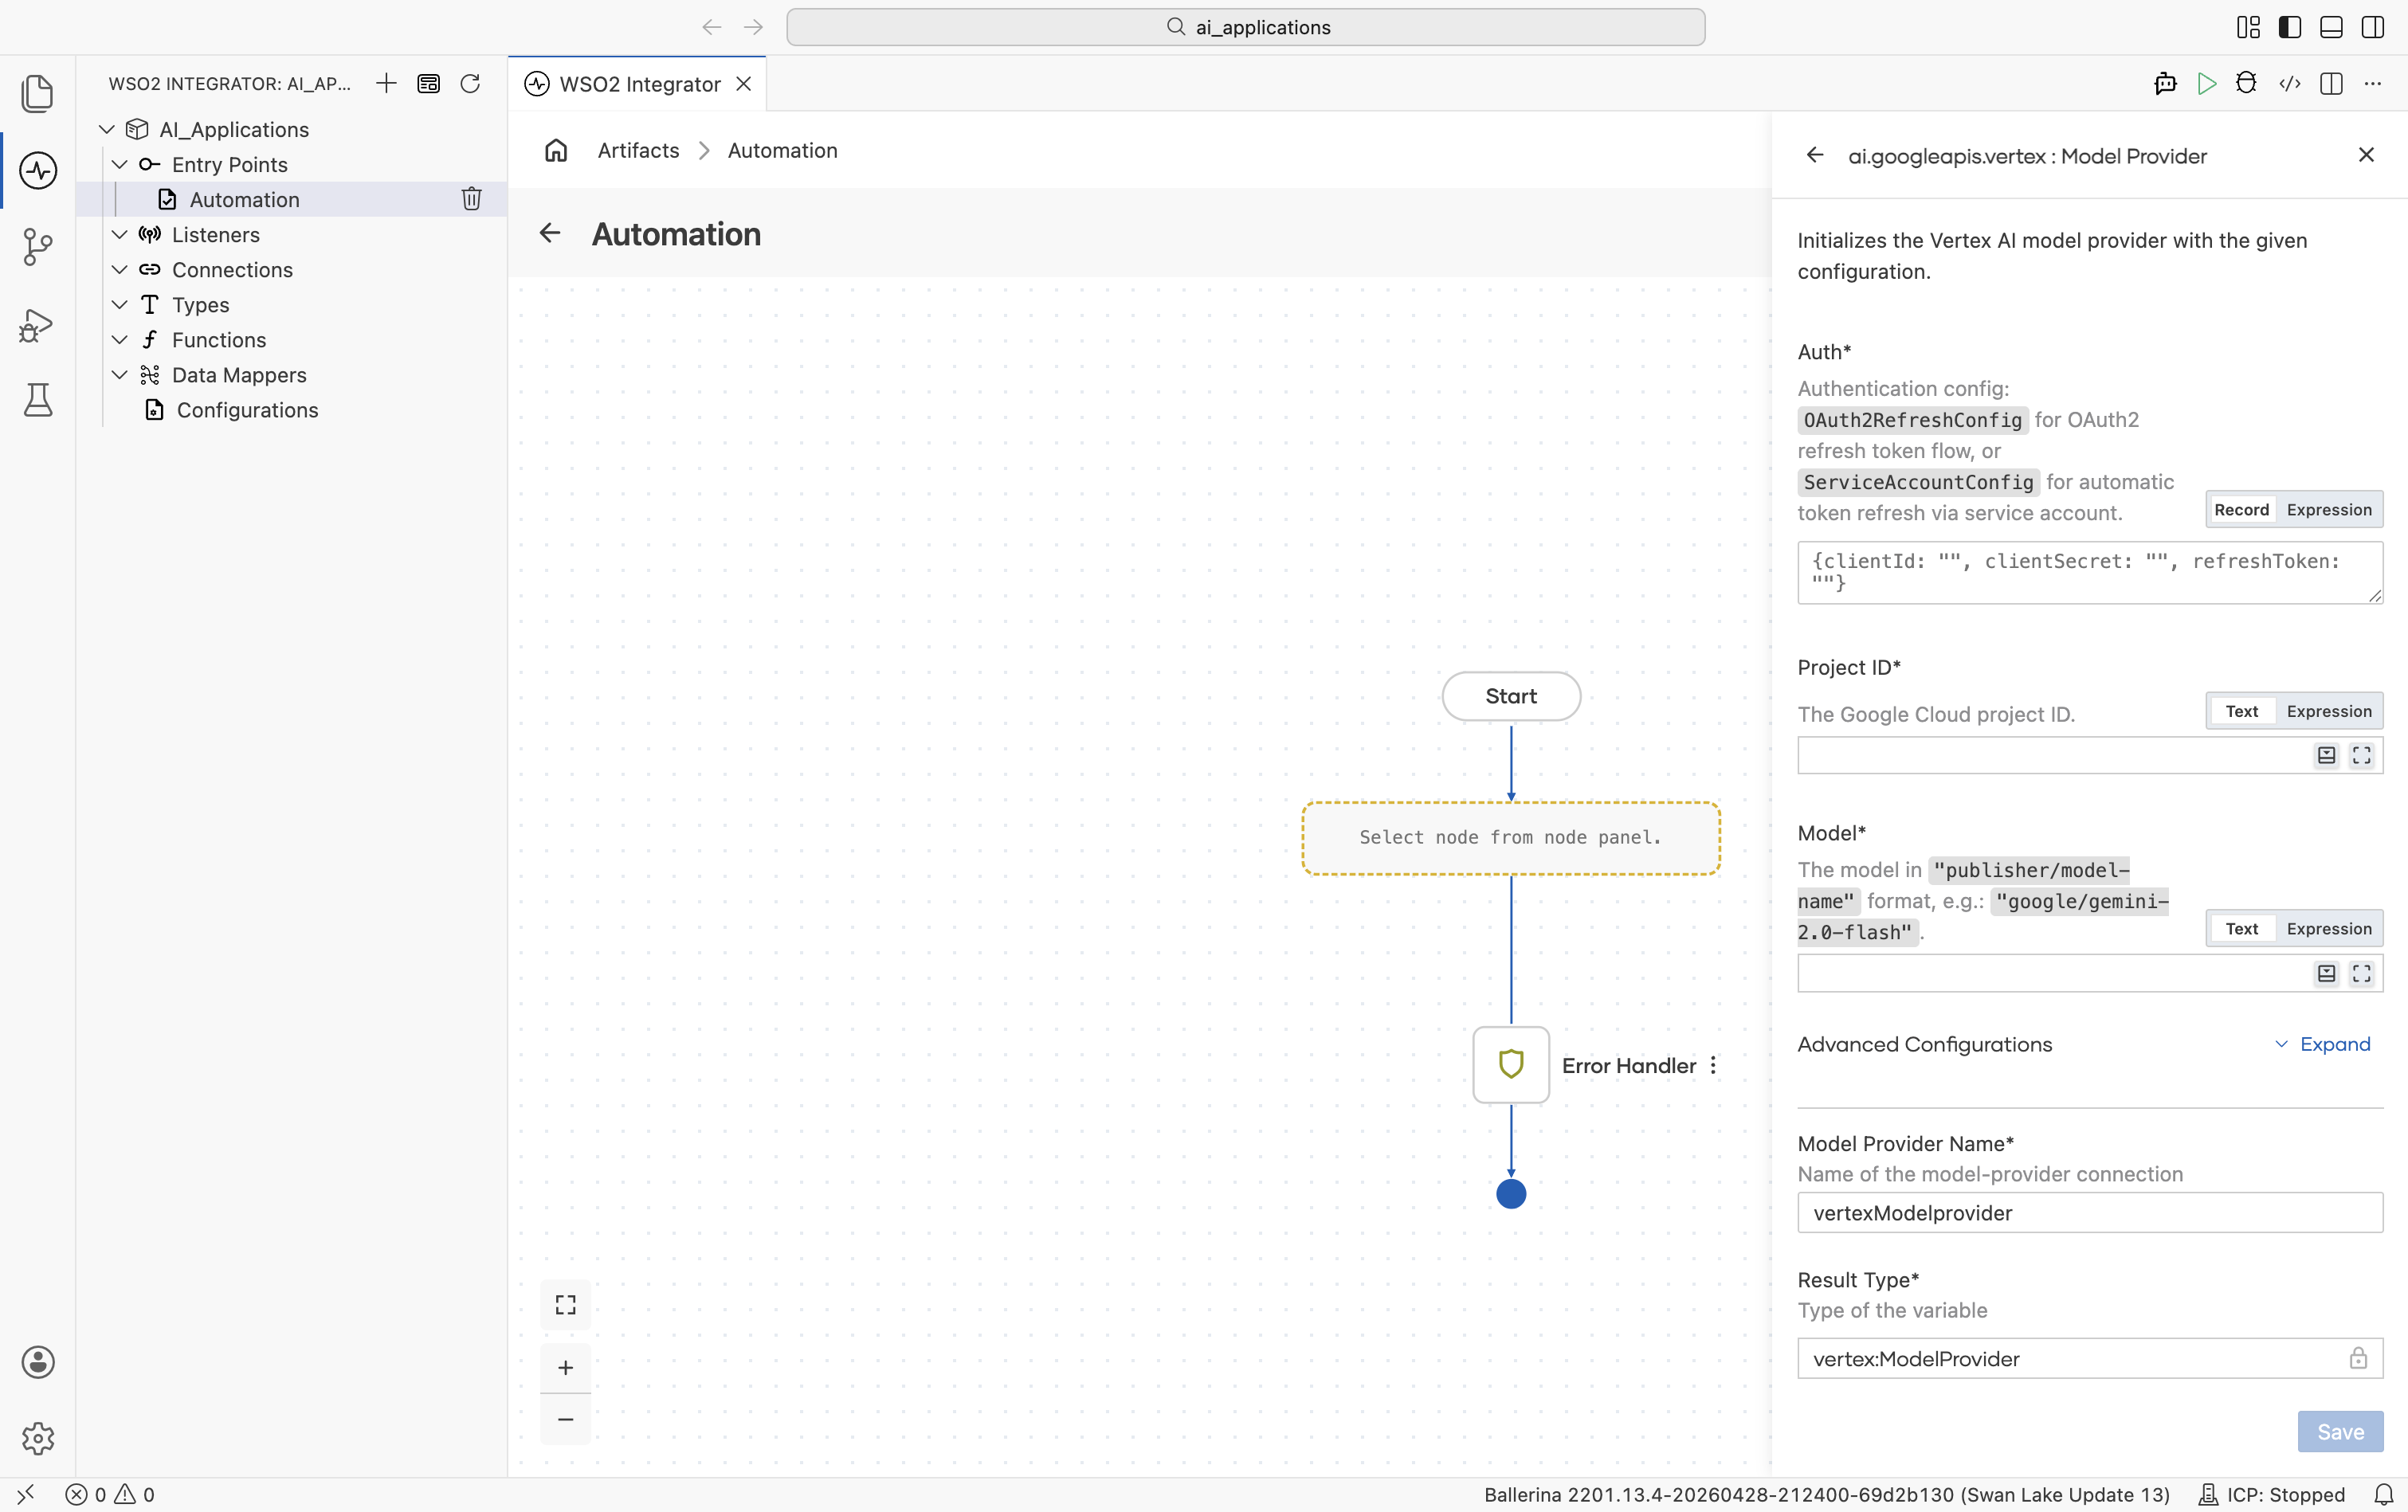Expand Listeners tree node
The image size is (2408, 1512).
[x=120, y=234]
